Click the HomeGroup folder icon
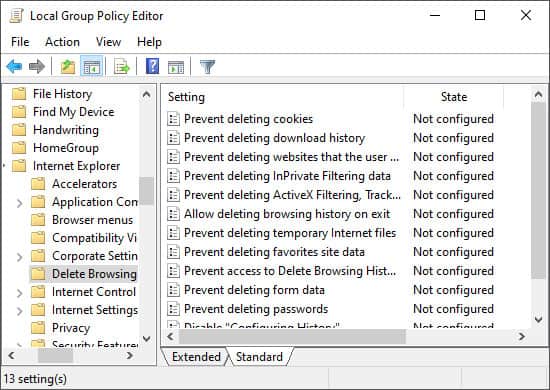The height and width of the screenshot is (390, 550). pos(19,148)
